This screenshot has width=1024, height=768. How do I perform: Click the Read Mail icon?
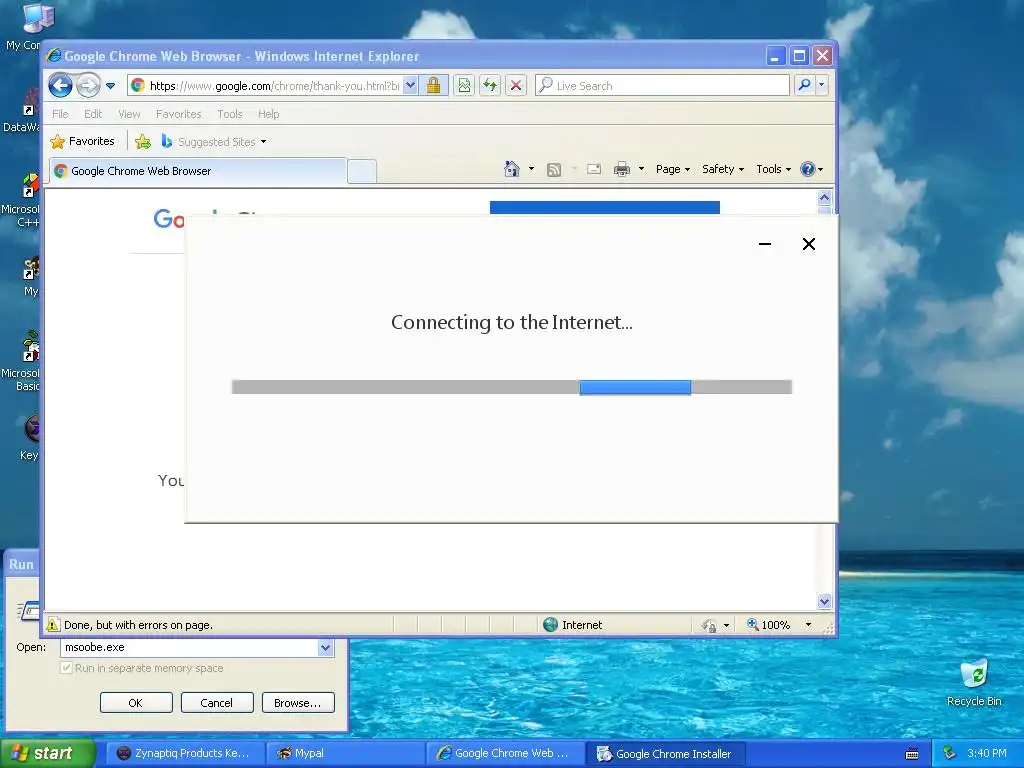coord(594,169)
